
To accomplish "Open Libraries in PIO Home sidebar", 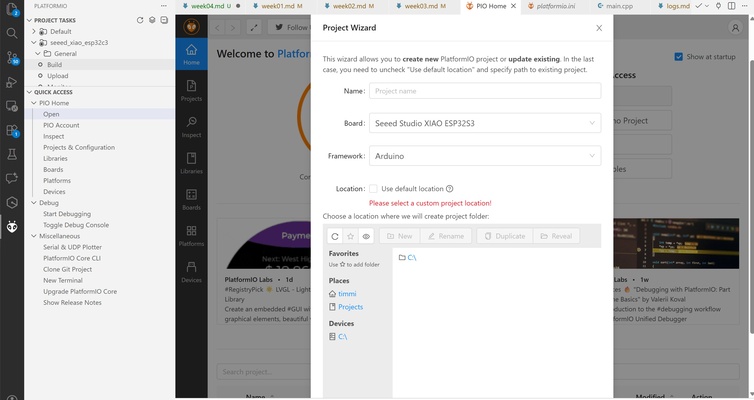I will (191, 163).
